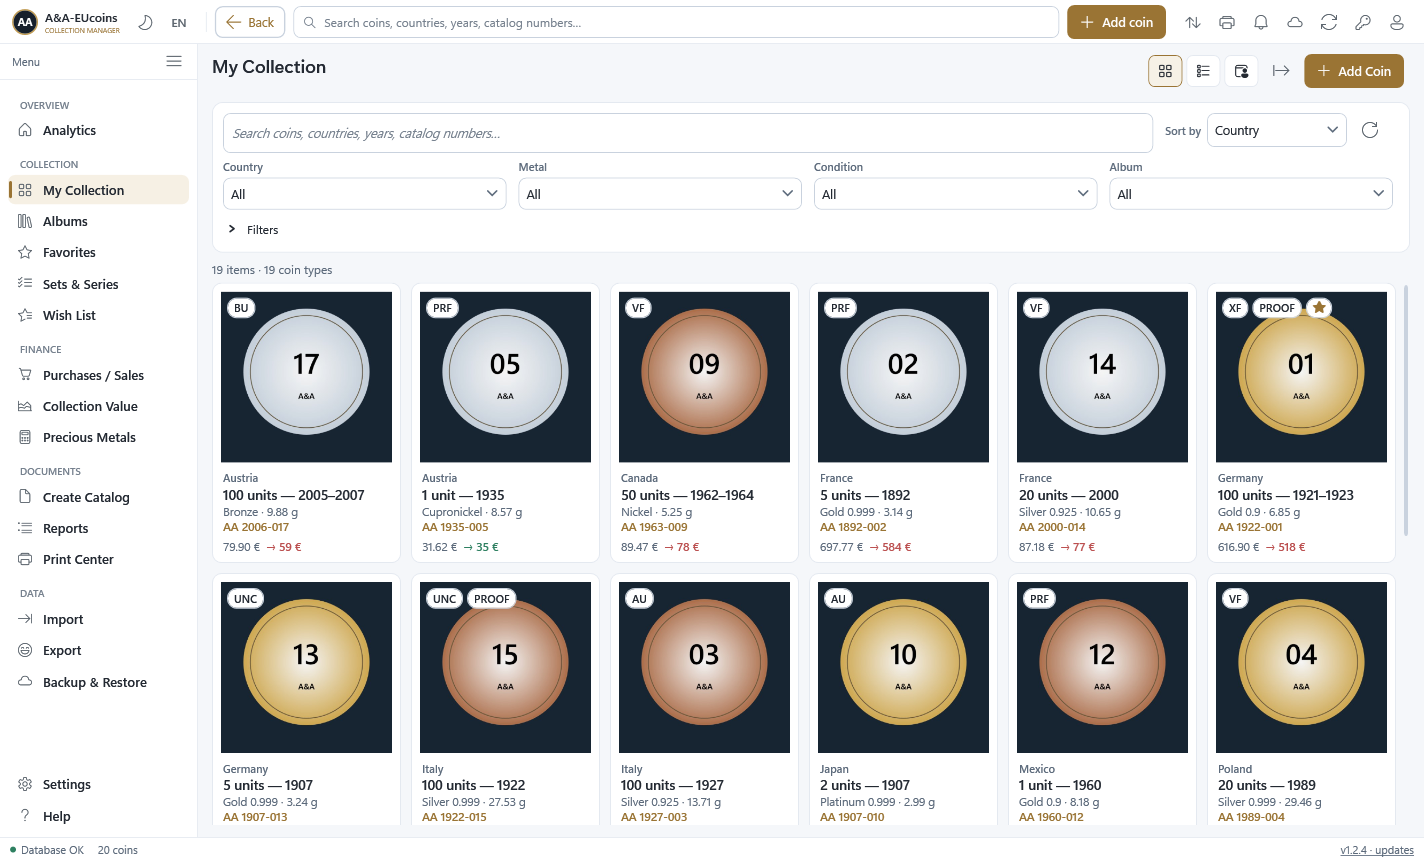Click the v1.2.4 updates link
Screen dimensions: 1424x861
[1377, 850]
